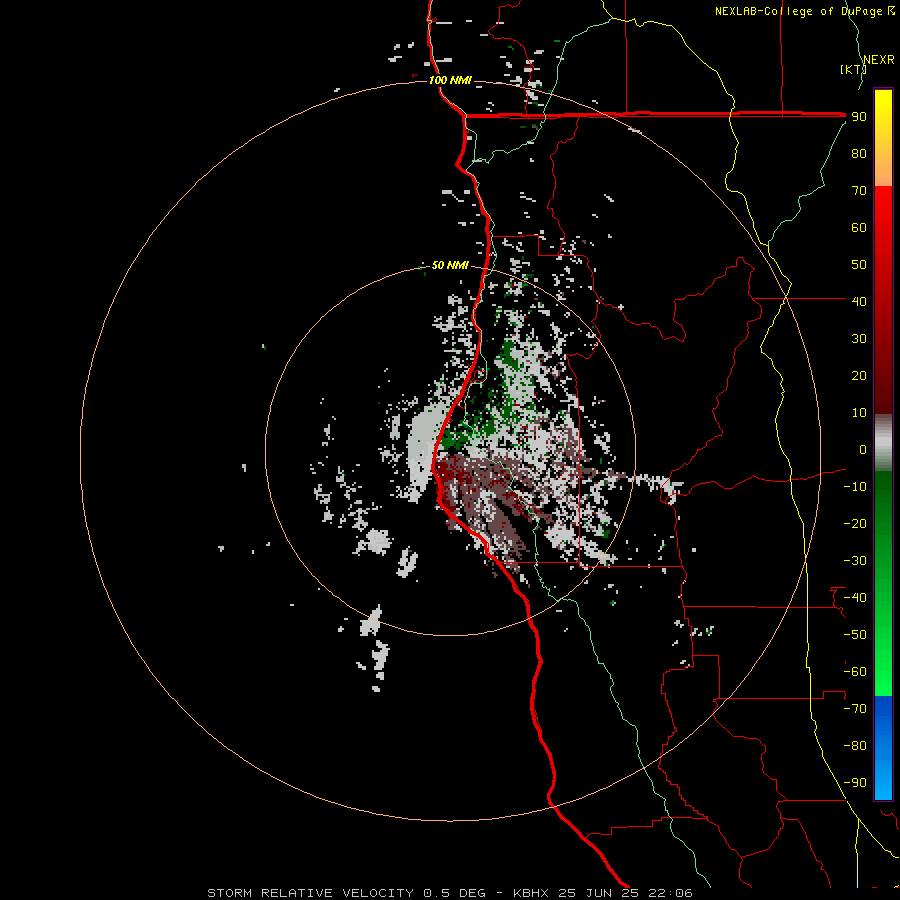Click the 50 value on velocity scale
The height and width of the screenshot is (900, 900).
coord(859,265)
